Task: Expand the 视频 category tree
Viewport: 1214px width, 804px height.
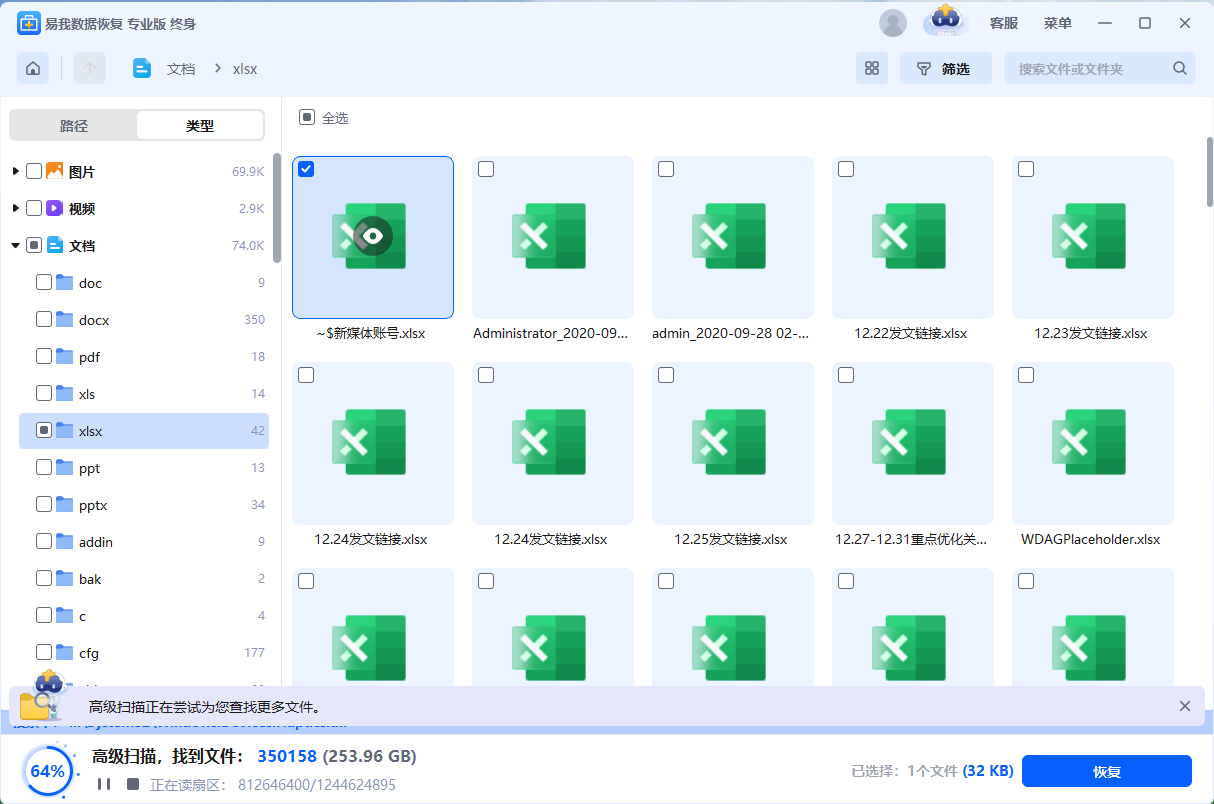Action: 16,209
